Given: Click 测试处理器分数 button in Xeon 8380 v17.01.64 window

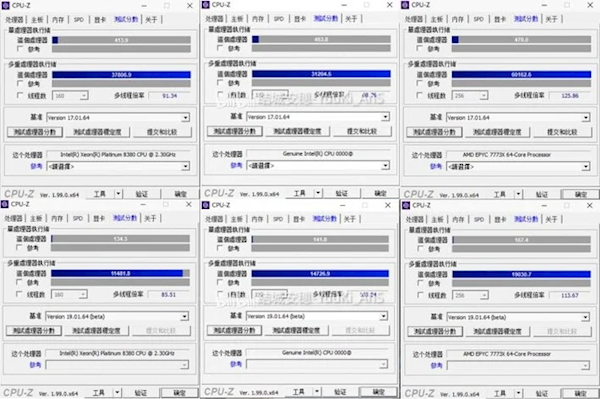Looking at the screenshot, I should 35,132.
